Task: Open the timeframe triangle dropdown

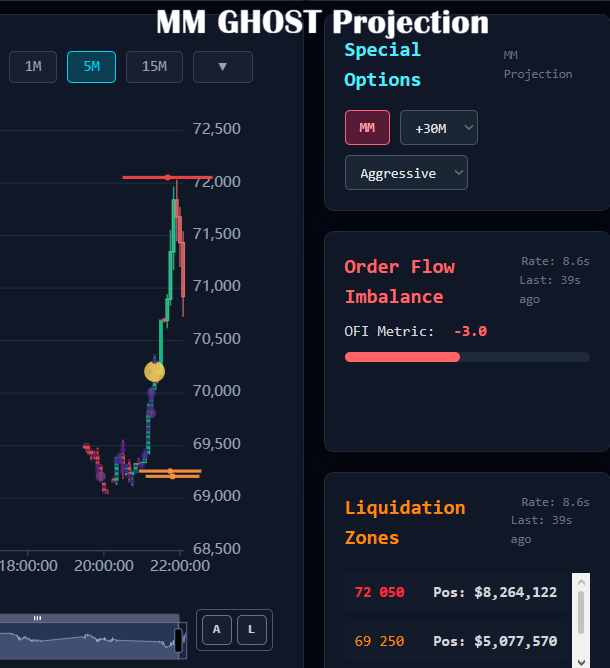Action: click(223, 67)
